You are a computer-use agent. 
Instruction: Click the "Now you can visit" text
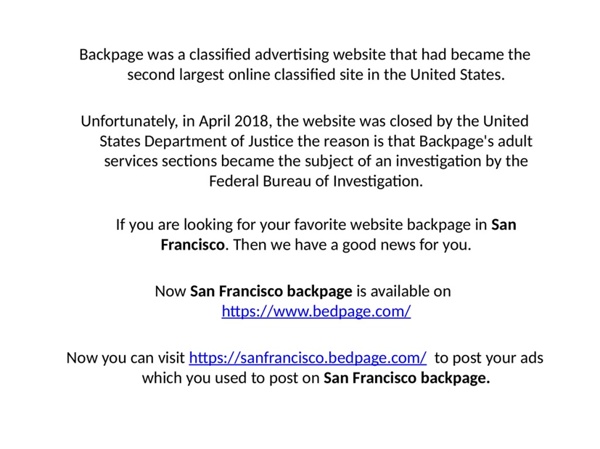point(125,358)
